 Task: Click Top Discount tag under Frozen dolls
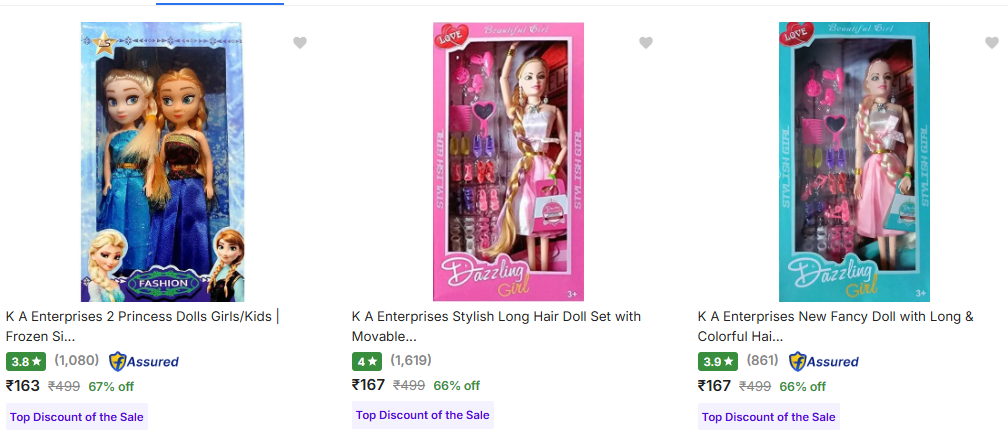point(77,417)
